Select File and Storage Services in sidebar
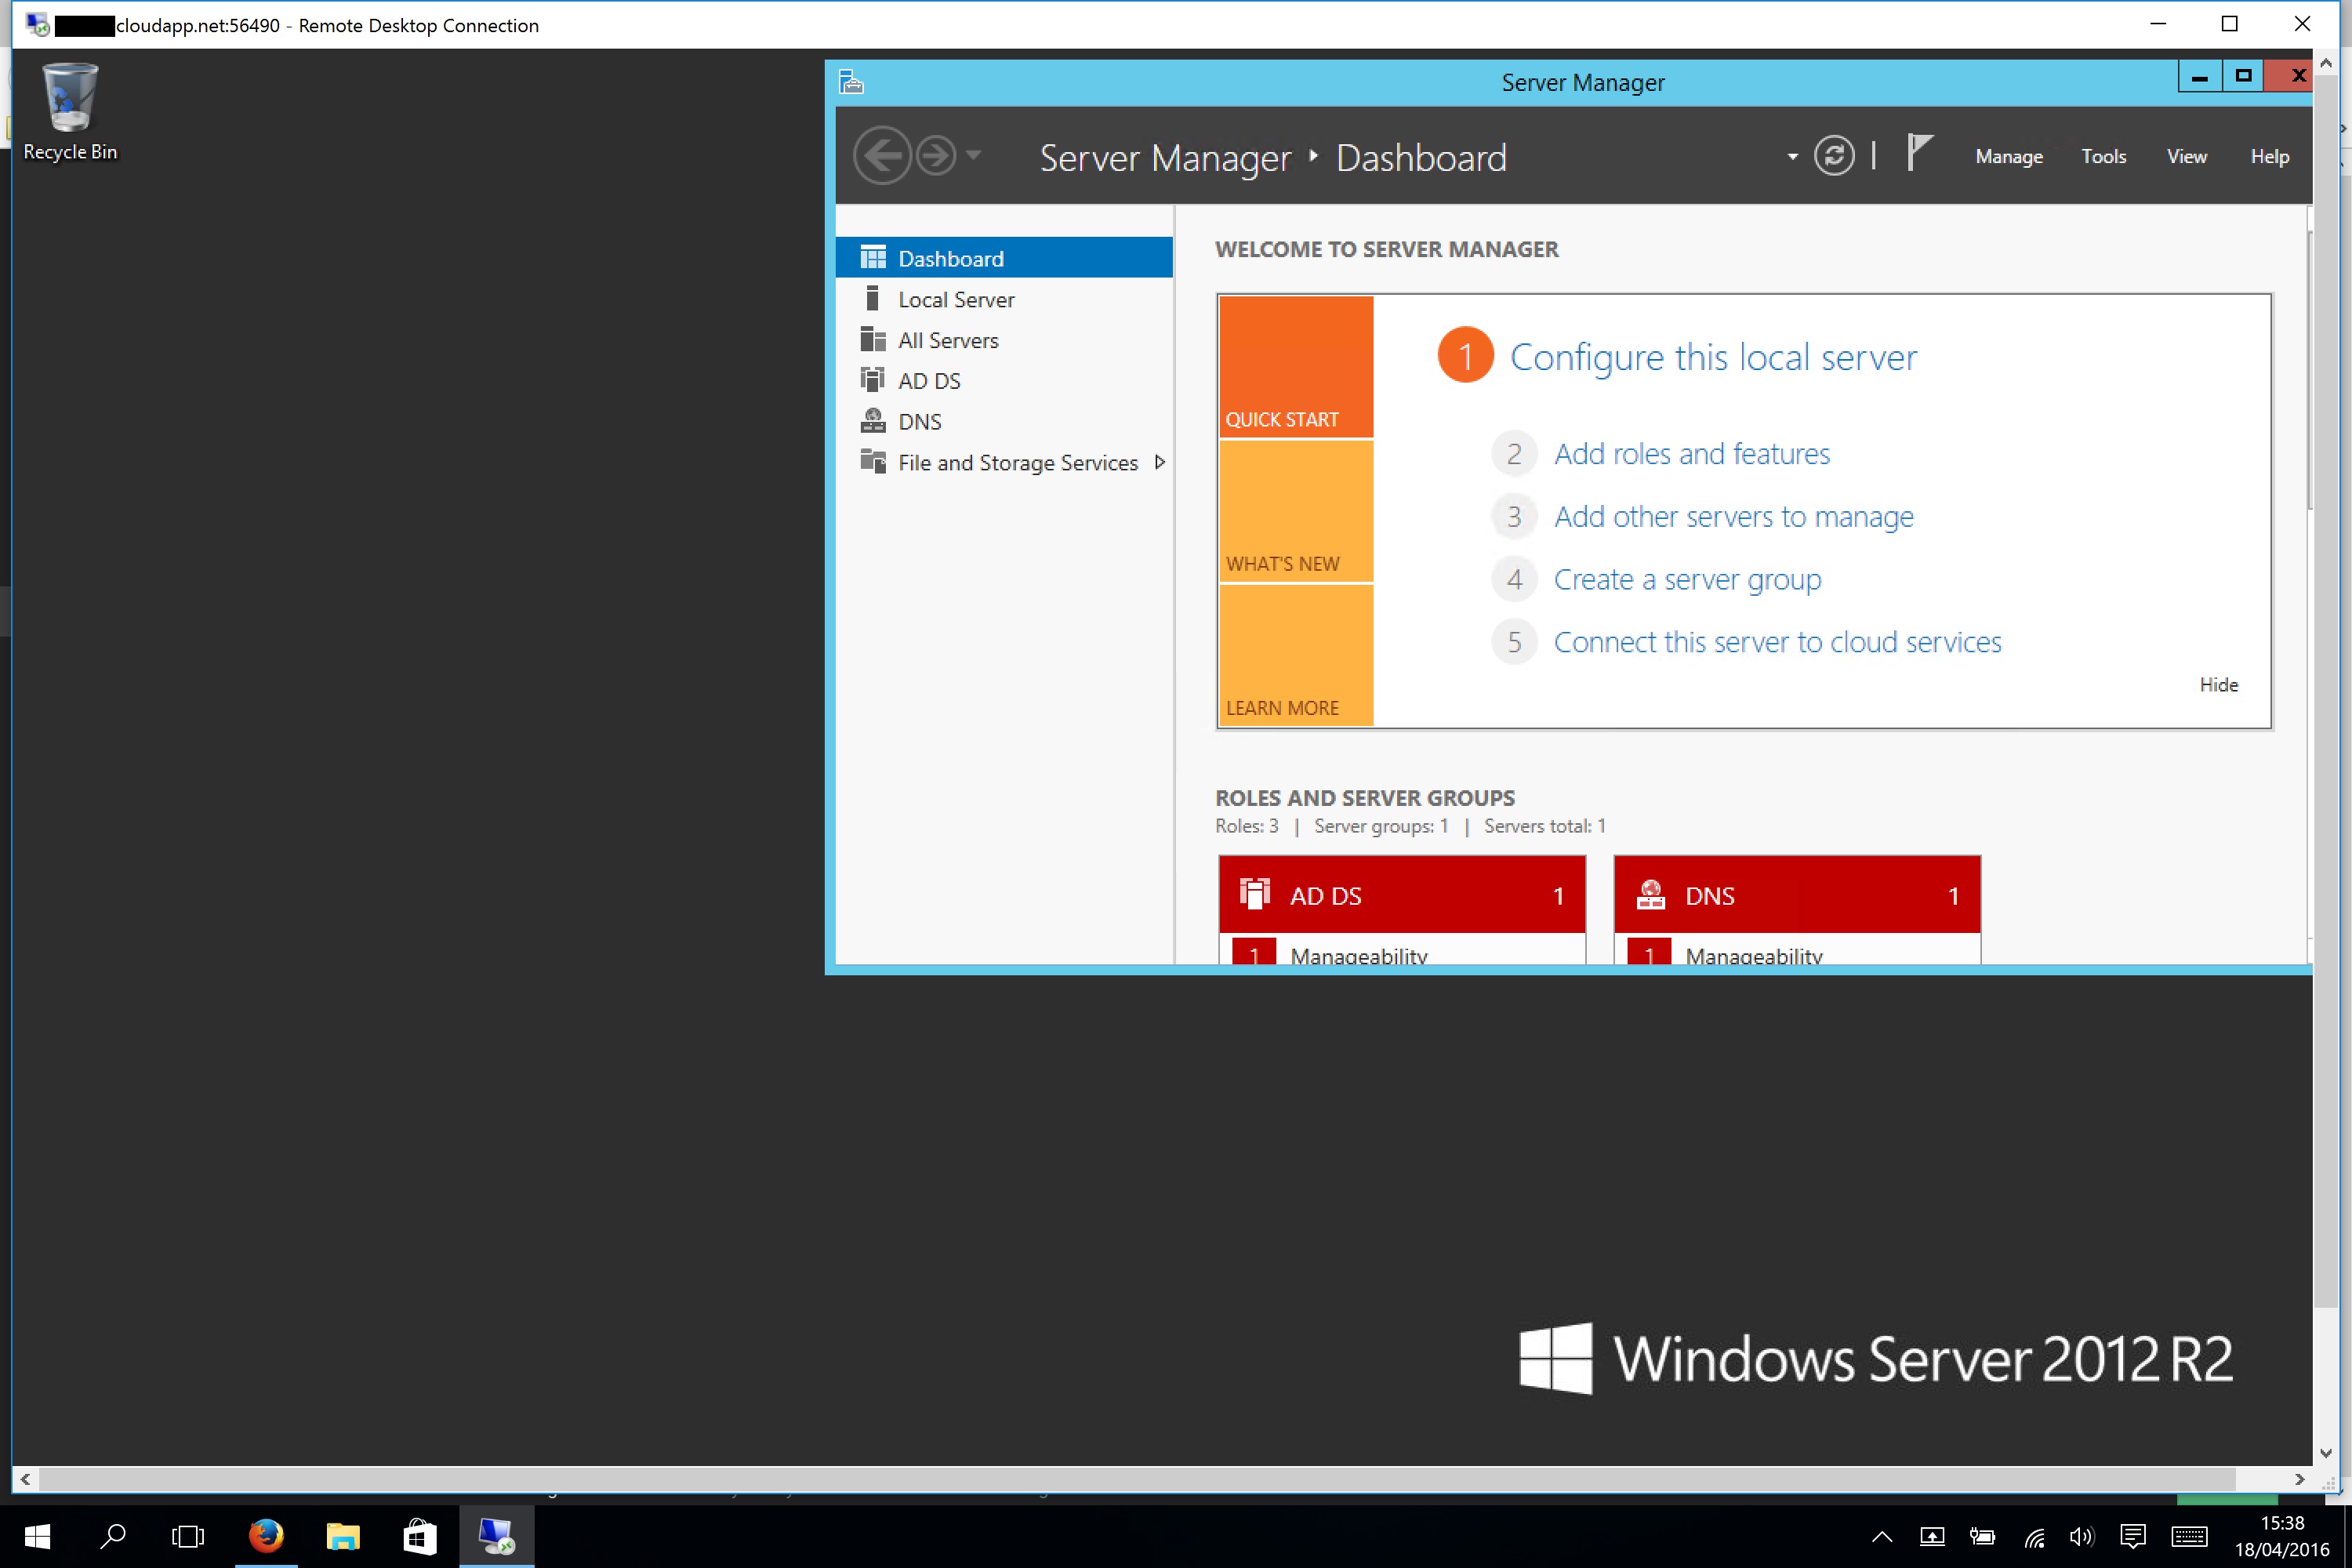Viewport: 2352px width, 1568px height. 1004,462
